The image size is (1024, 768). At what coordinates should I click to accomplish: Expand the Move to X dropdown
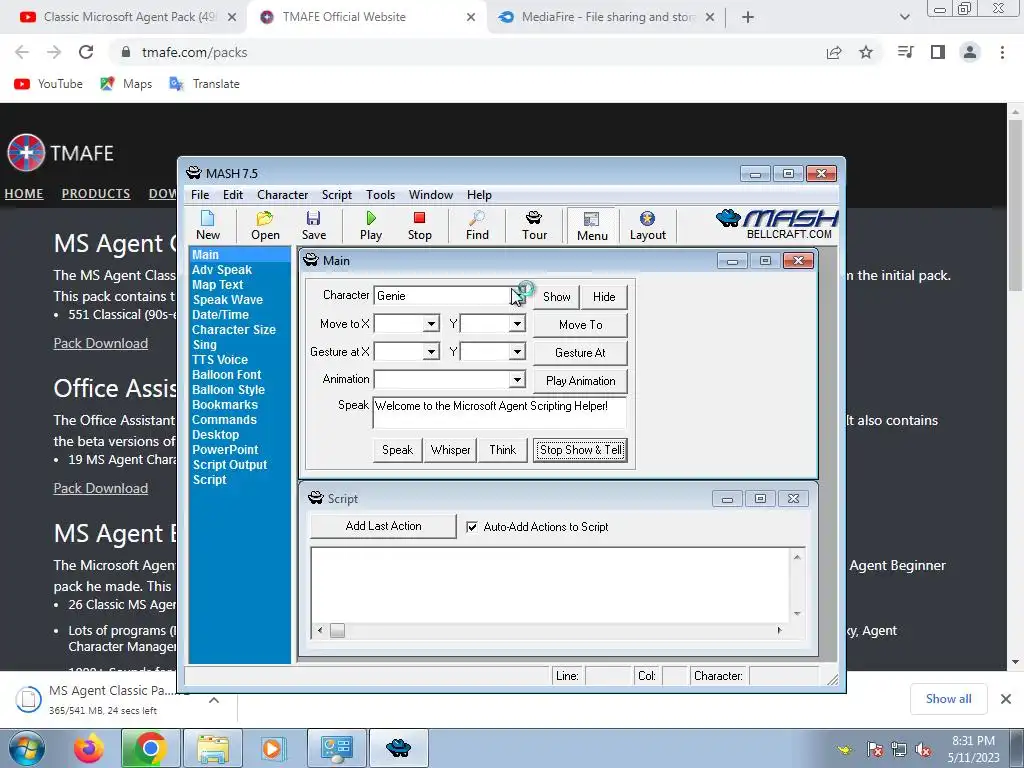click(x=431, y=324)
